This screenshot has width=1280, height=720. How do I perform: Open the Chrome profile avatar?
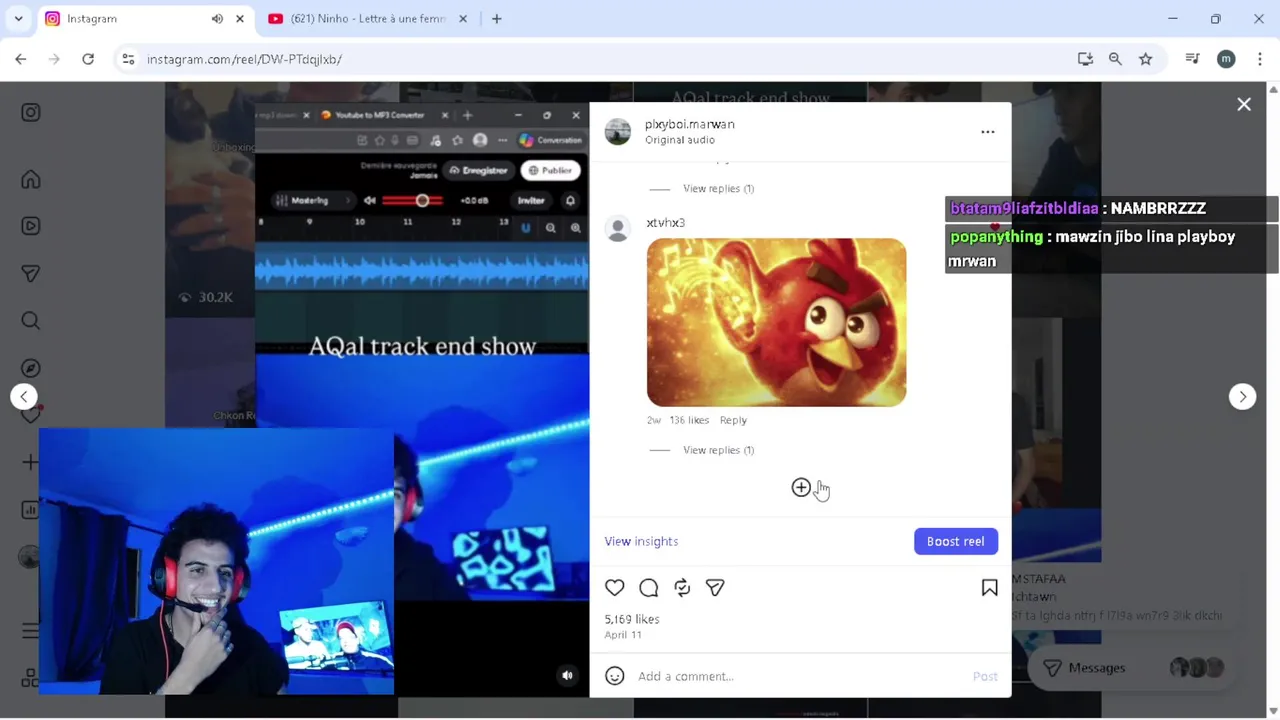pos(1226,59)
